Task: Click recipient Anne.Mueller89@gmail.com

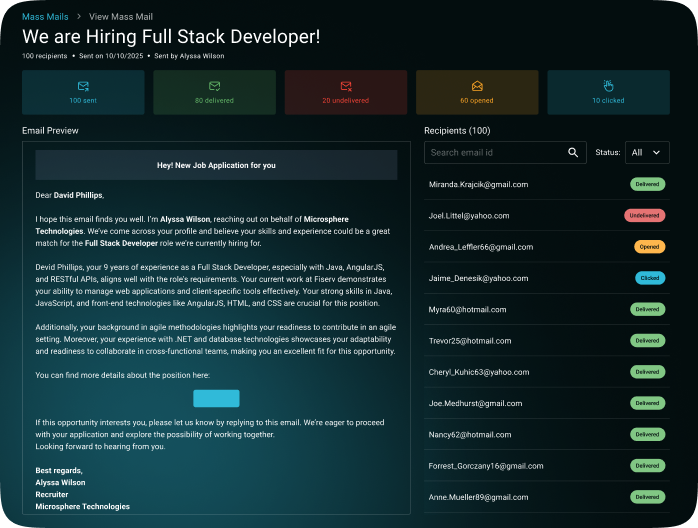Action: tap(479, 497)
